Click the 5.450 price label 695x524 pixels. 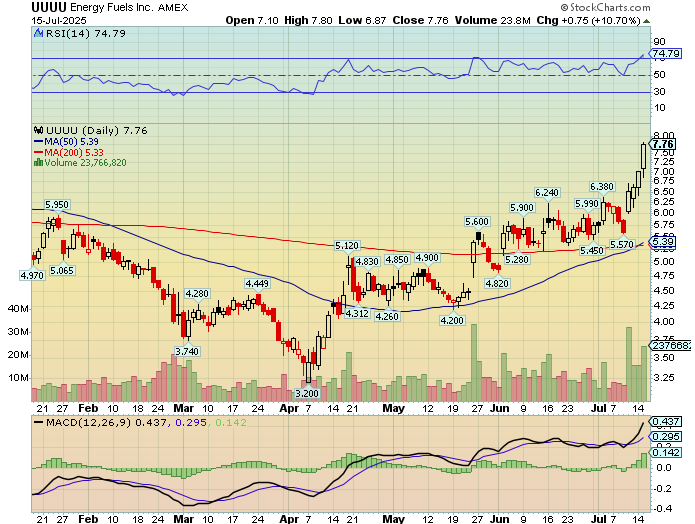(x=592, y=250)
